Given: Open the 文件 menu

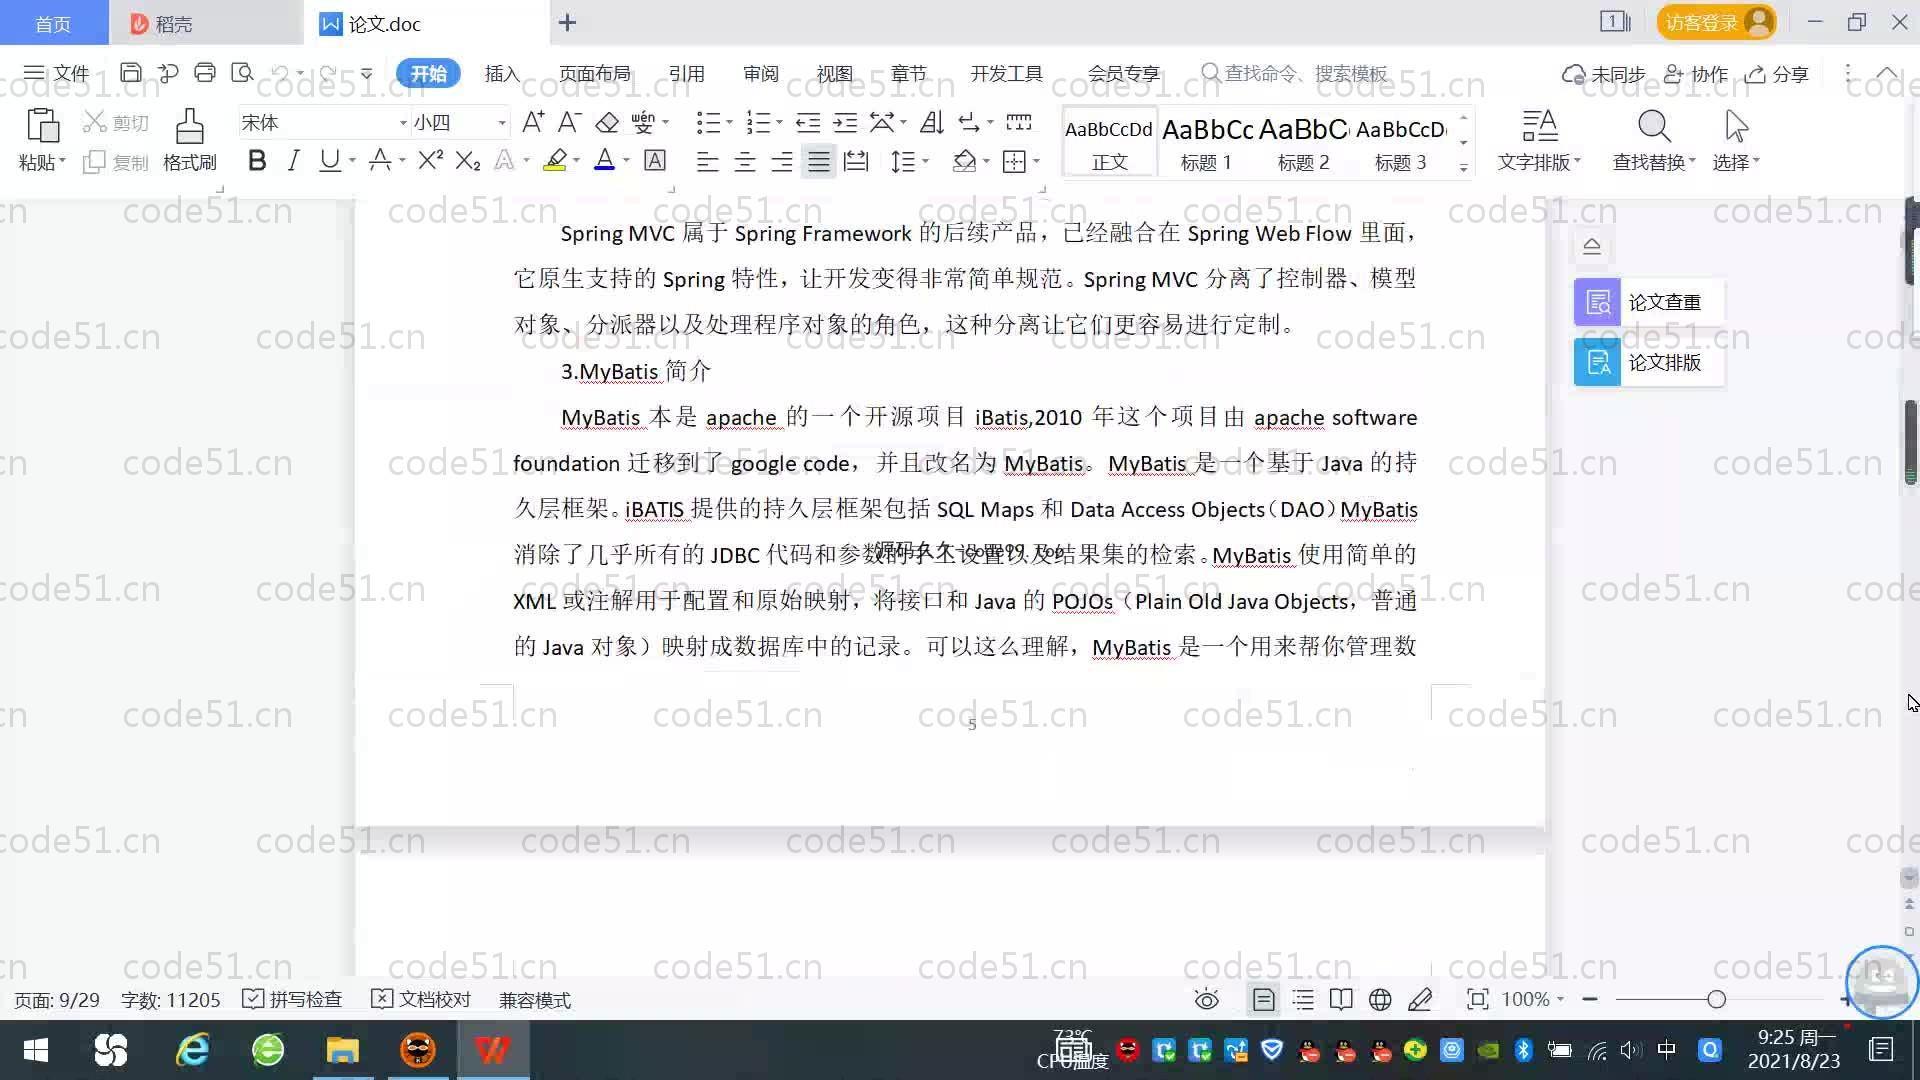Looking at the screenshot, I should tap(57, 73).
